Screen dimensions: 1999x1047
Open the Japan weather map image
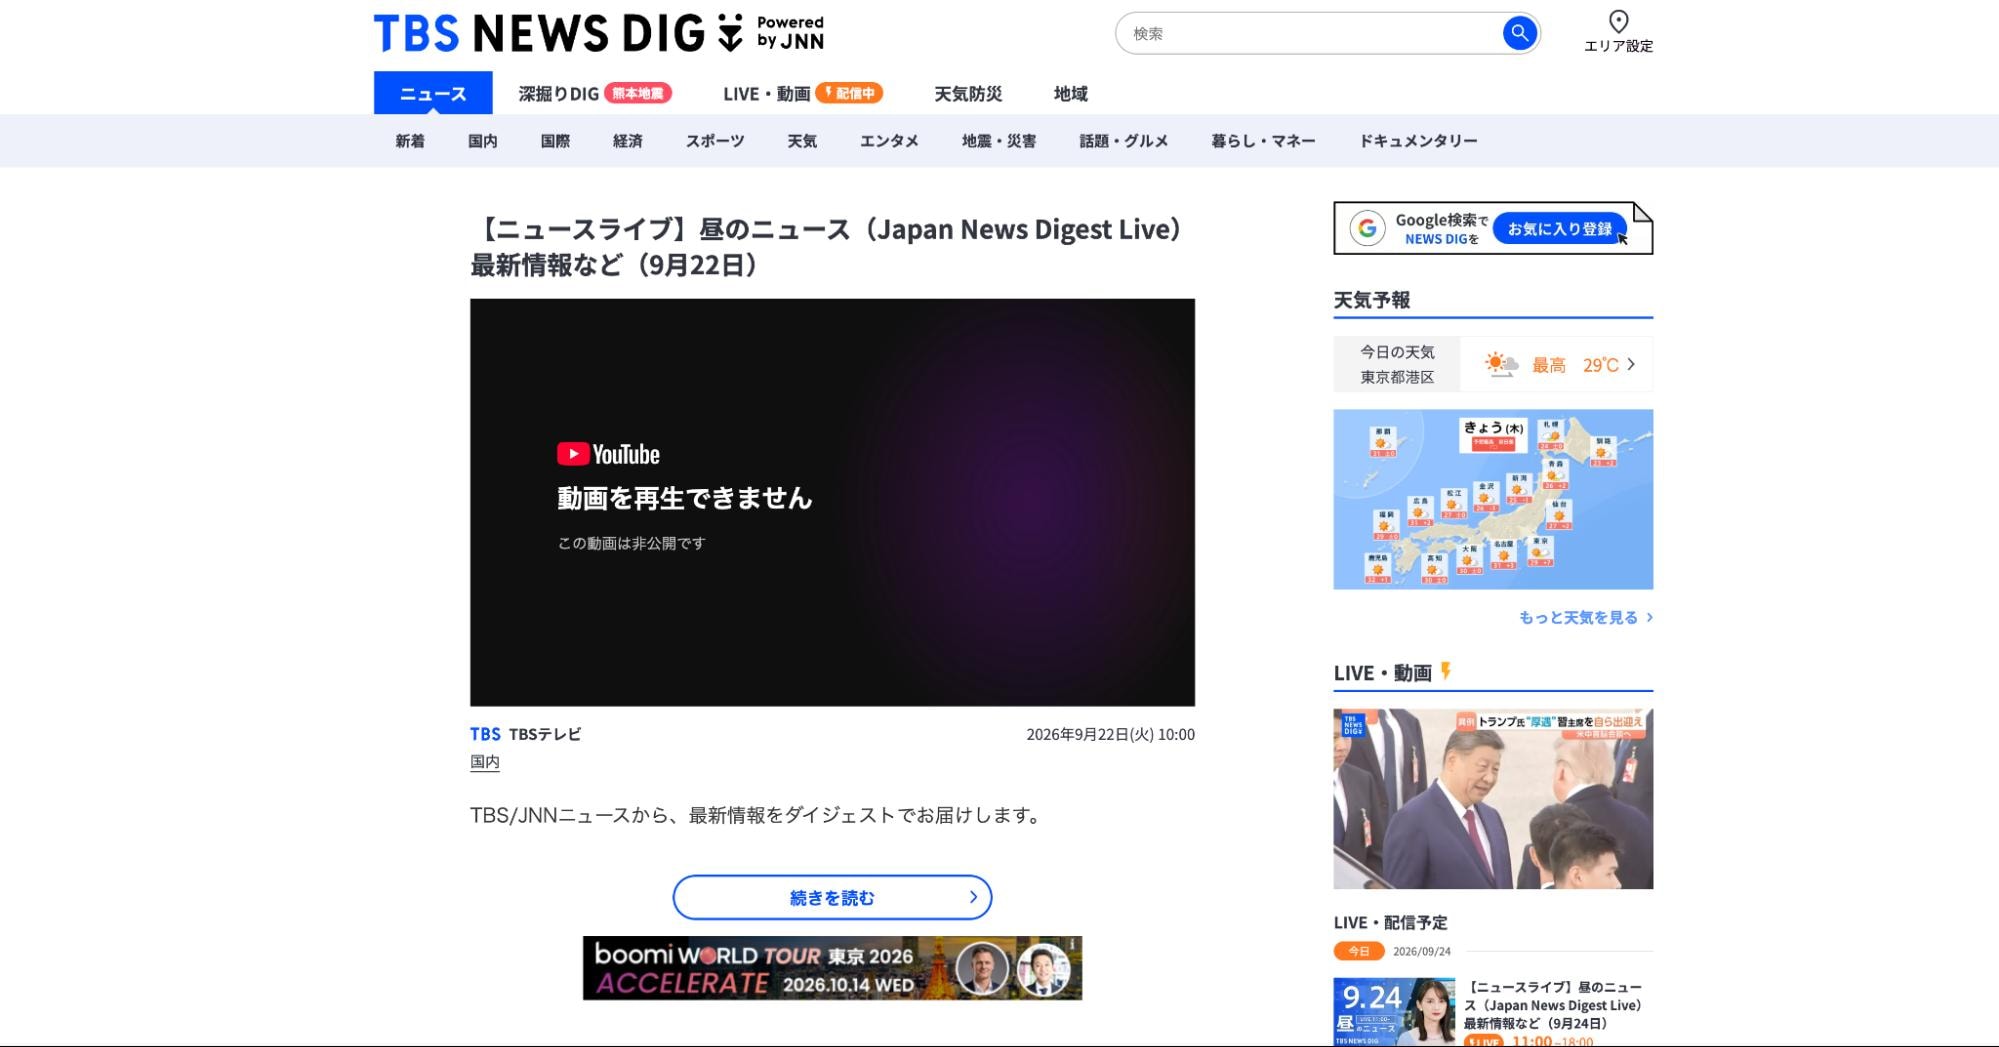pos(1493,499)
